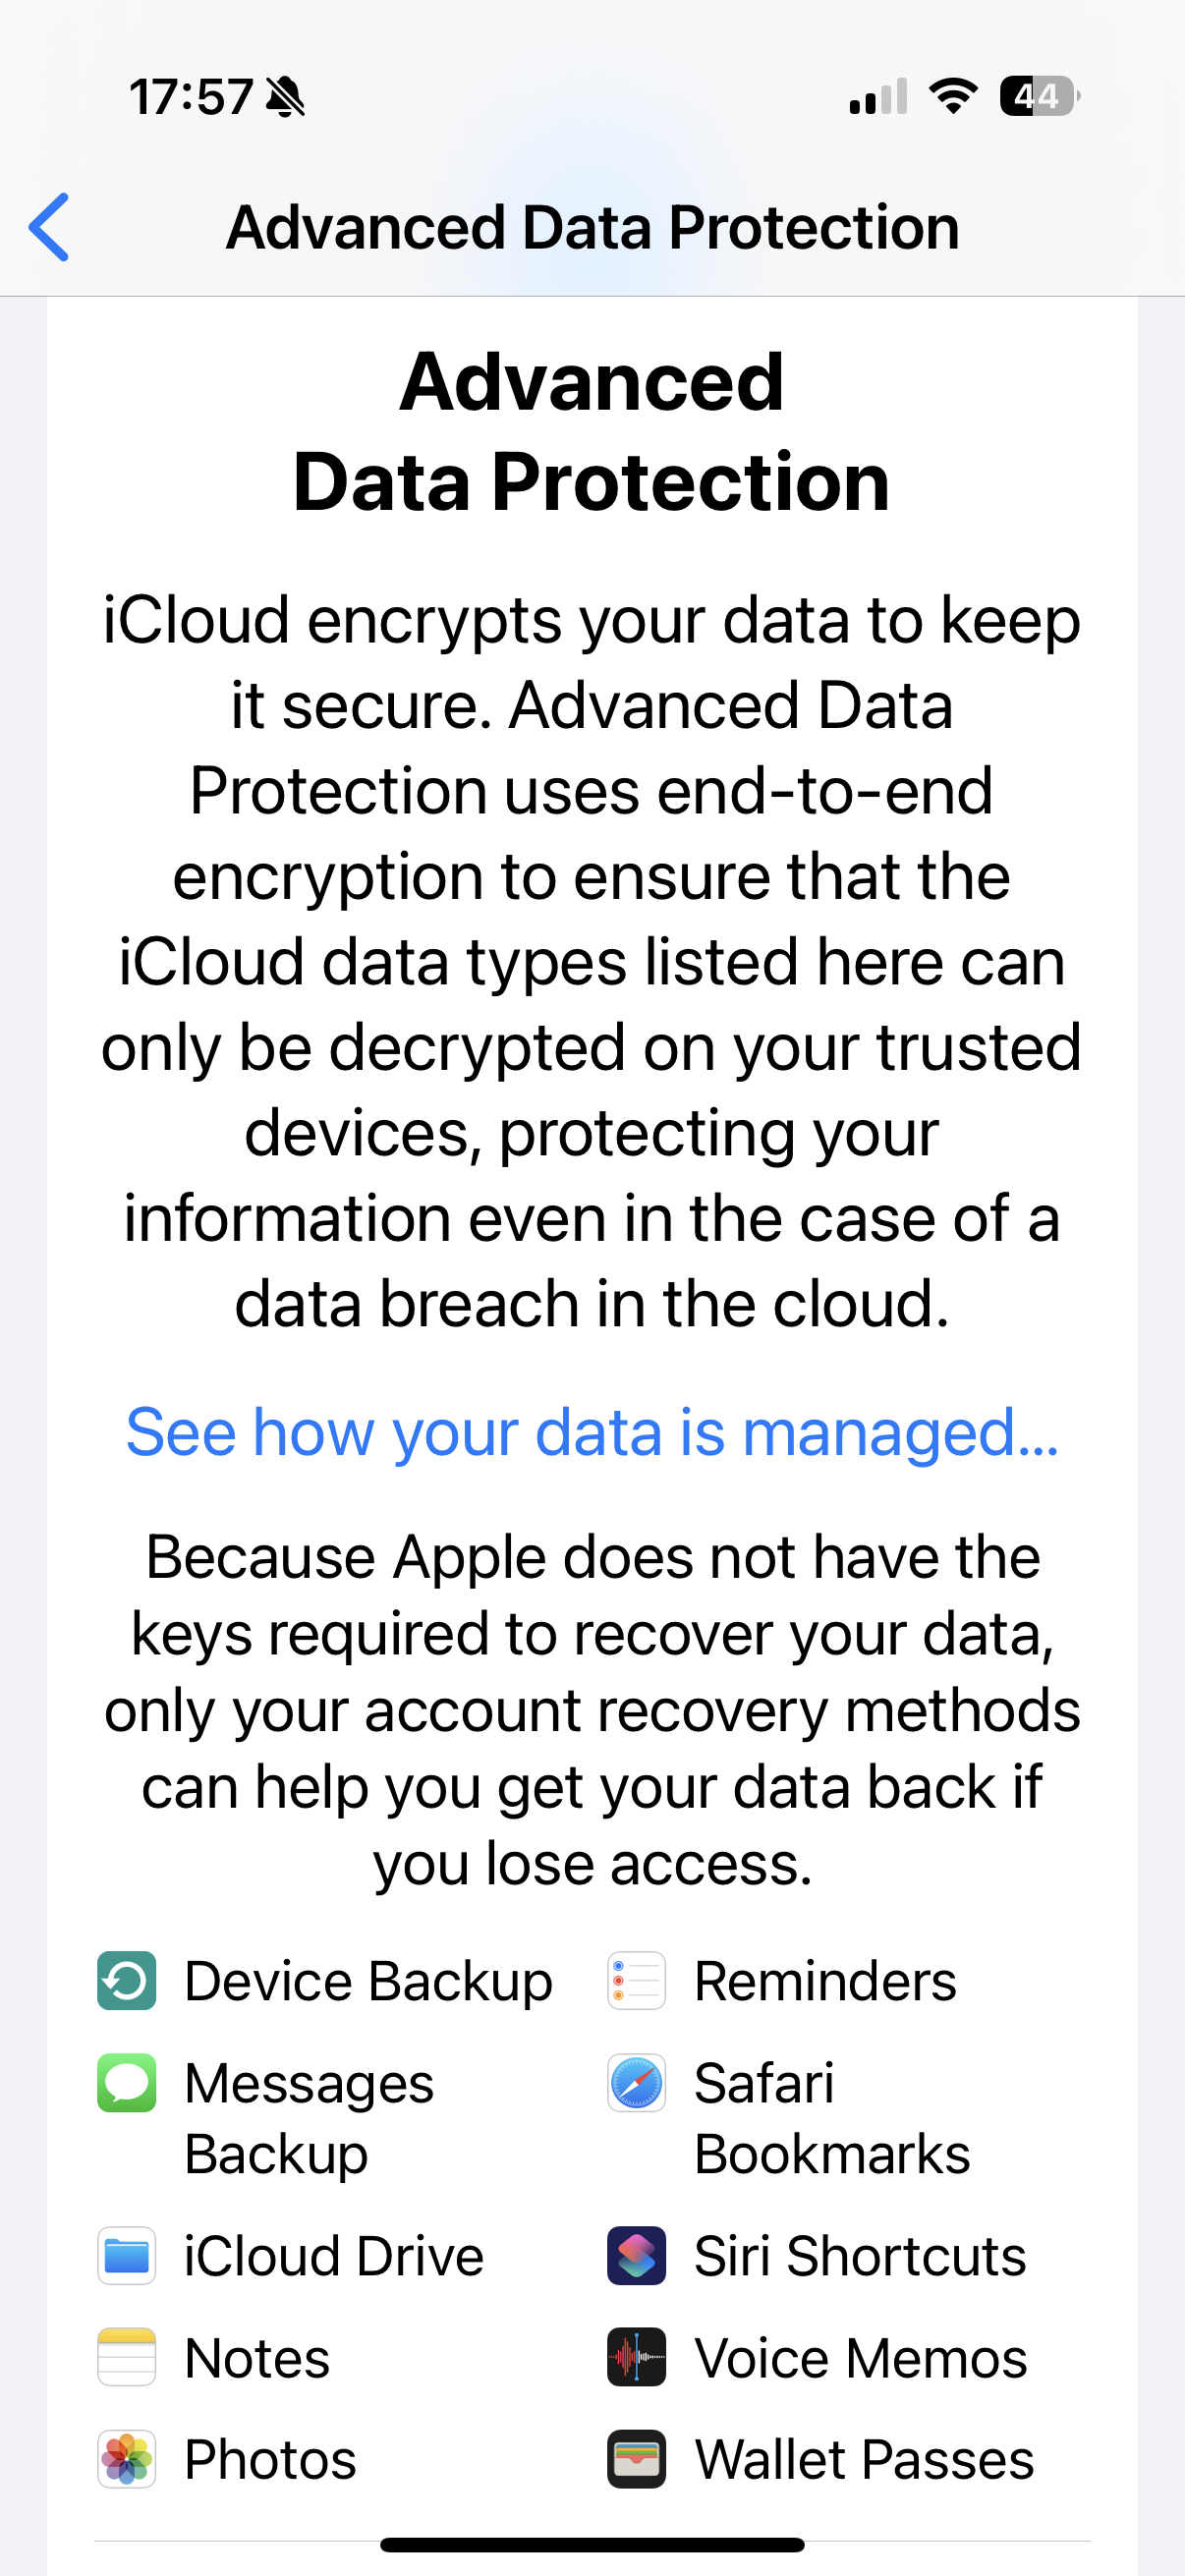This screenshot has width=1185, height=2576.
Task: Tap the silent mode bell icon
Action: 286,97
